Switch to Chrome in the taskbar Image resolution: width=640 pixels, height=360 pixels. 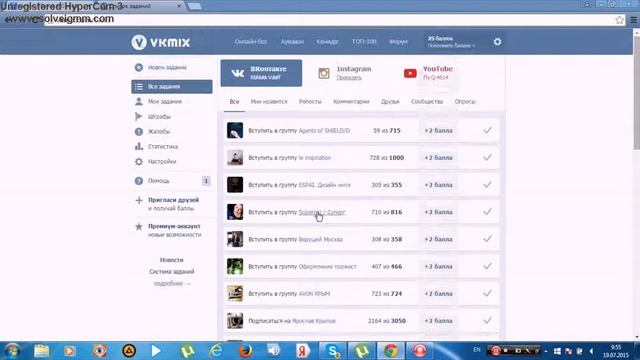pyautogui.click(x=391, y=351)
